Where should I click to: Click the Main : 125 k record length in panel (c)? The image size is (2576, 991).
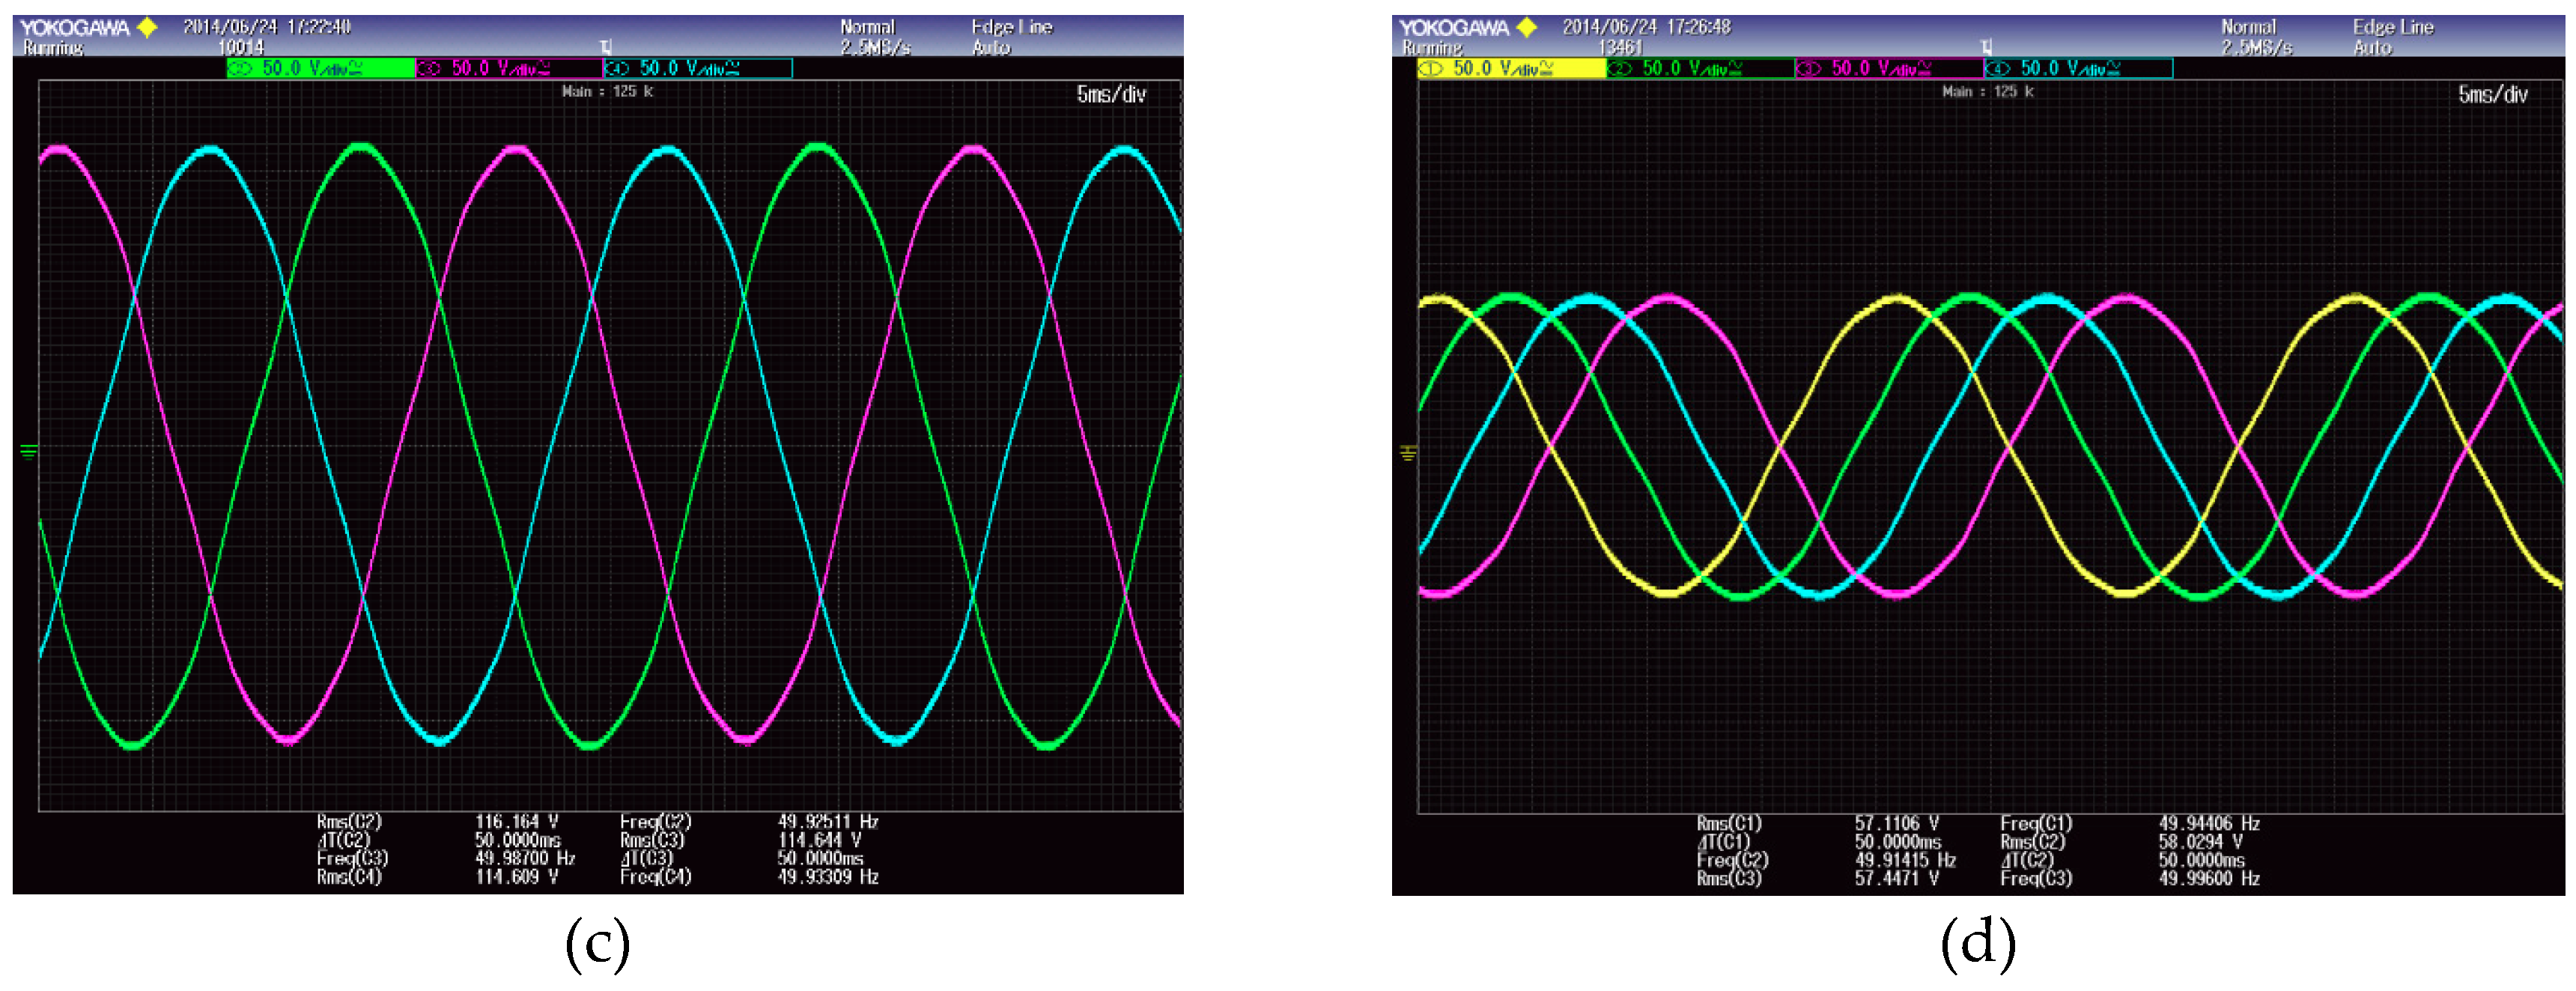click(x=607, y=91)
